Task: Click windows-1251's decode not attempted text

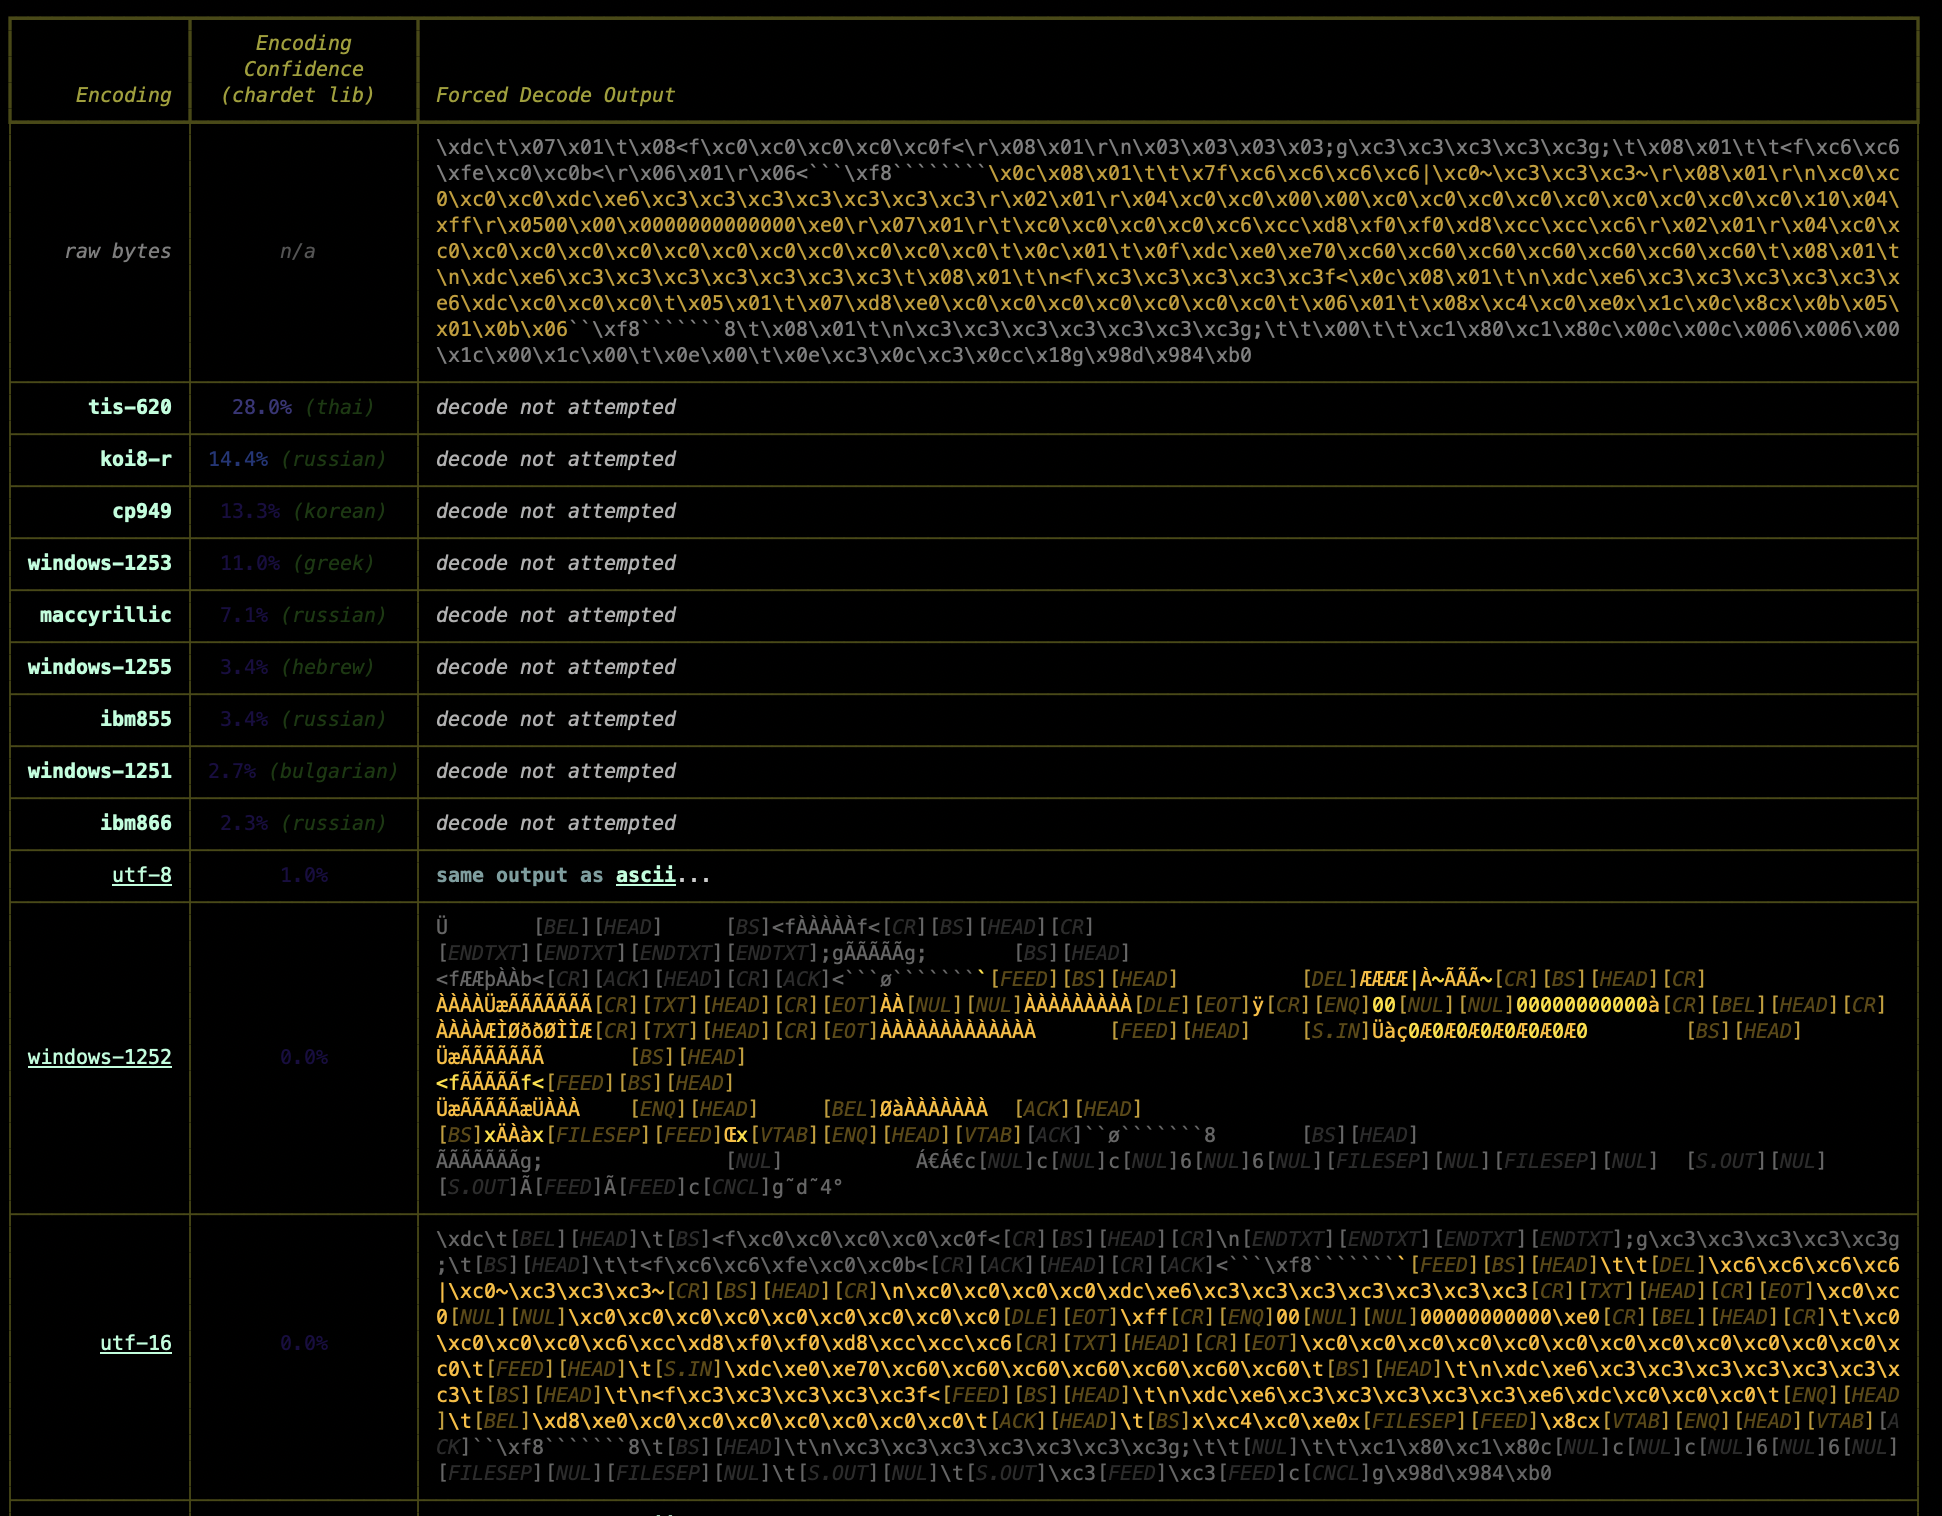Action: pyautogui.click(x=555, y=771)
